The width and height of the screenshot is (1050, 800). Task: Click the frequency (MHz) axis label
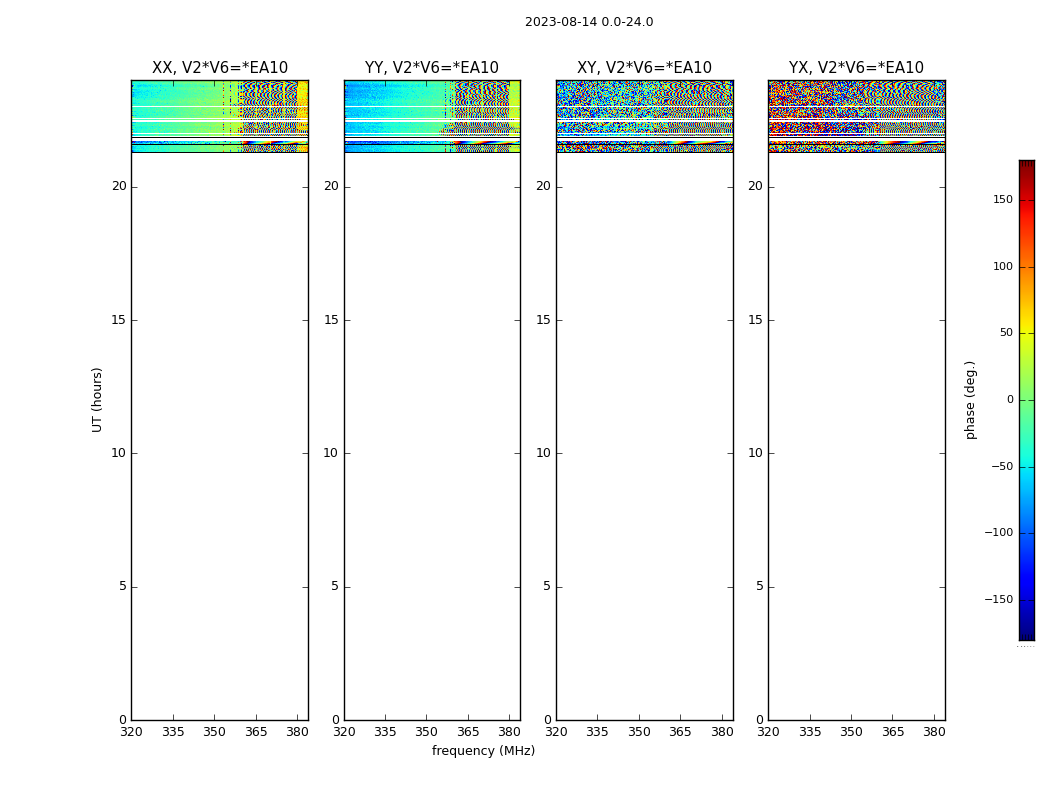[x=483, y=751]
